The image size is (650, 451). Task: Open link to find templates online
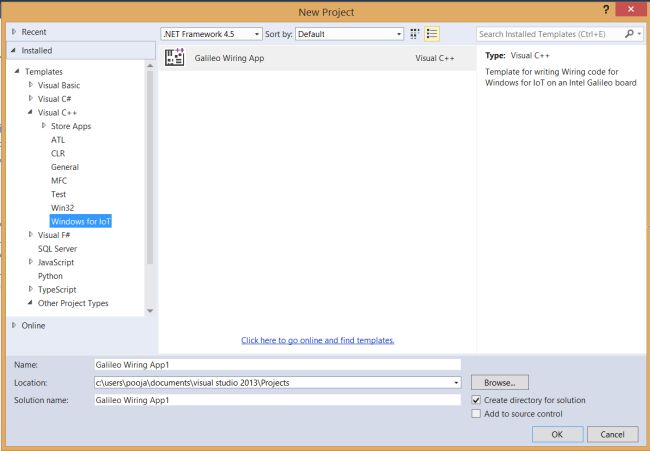coord(318,340)
